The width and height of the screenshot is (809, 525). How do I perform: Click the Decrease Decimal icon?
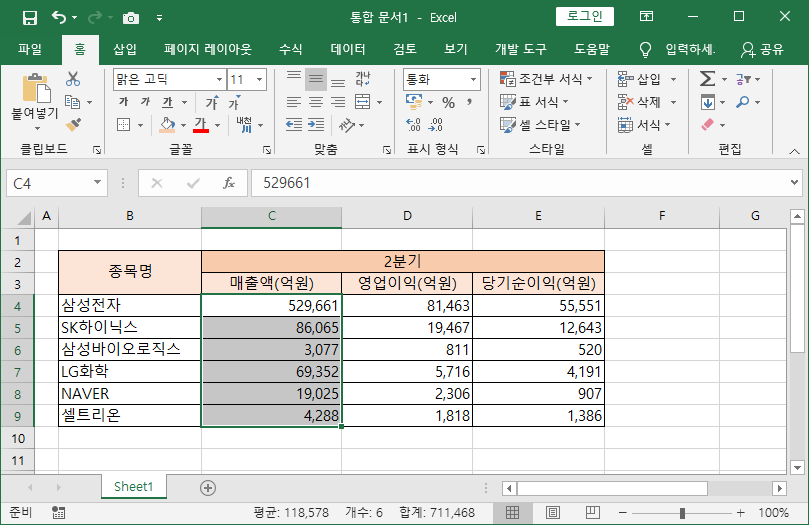click(435, 125)
